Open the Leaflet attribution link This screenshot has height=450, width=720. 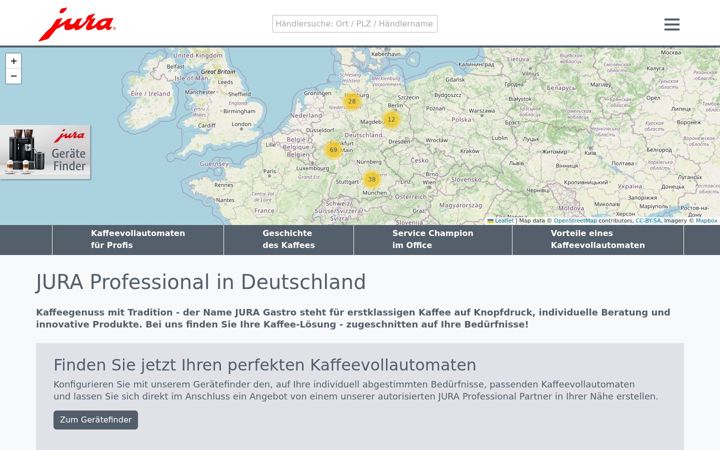pyautogui.click(x=501, y=221)
